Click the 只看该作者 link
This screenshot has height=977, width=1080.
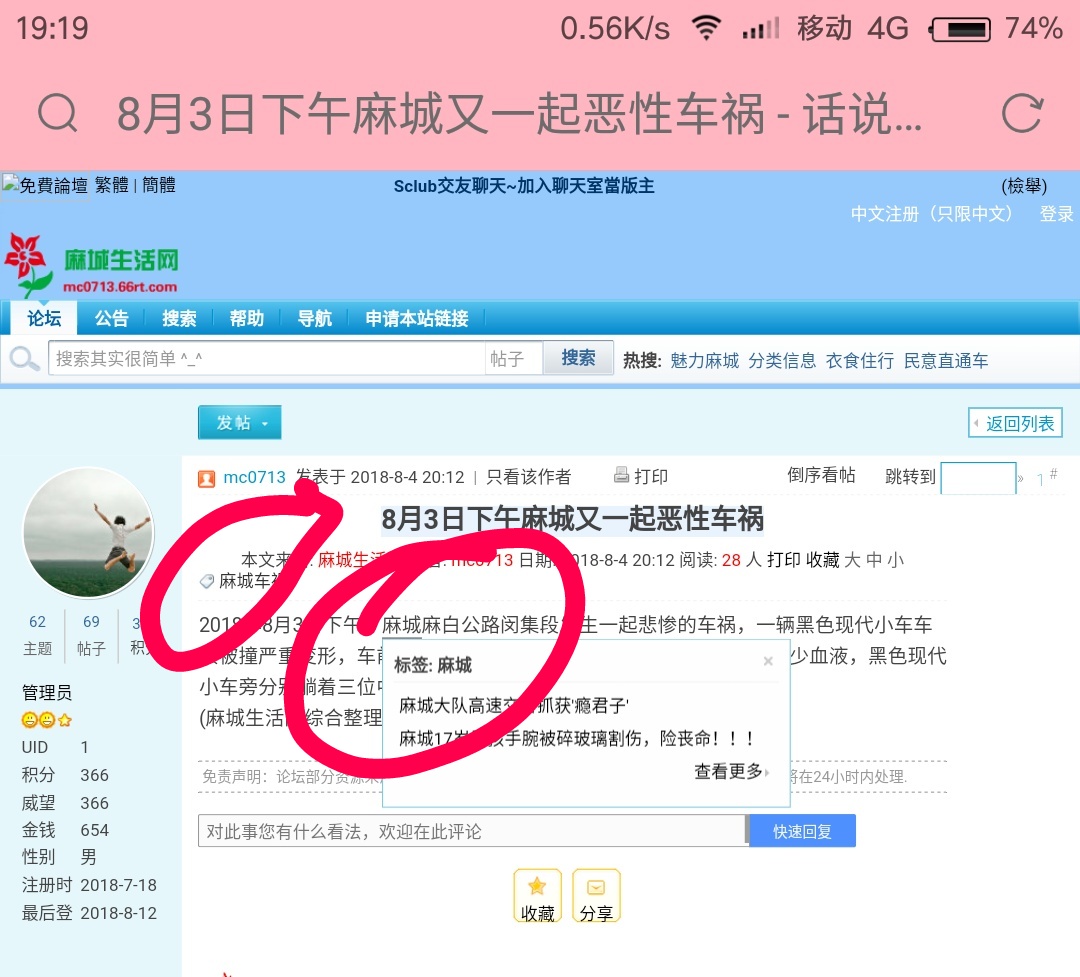(528, 477)
